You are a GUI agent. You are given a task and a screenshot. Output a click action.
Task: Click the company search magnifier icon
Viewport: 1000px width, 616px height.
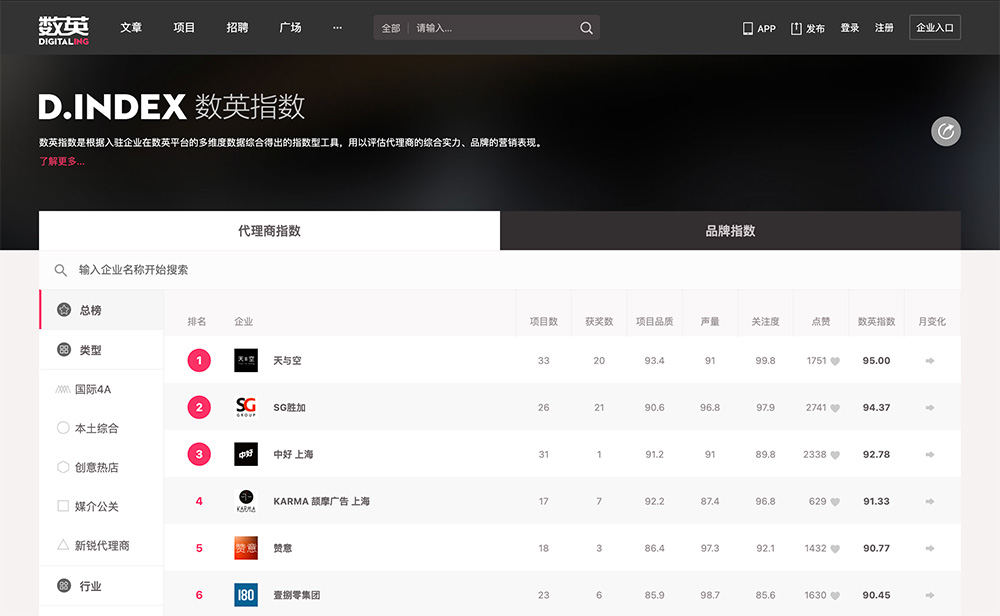pyautogui.click(x=61, y=270)
